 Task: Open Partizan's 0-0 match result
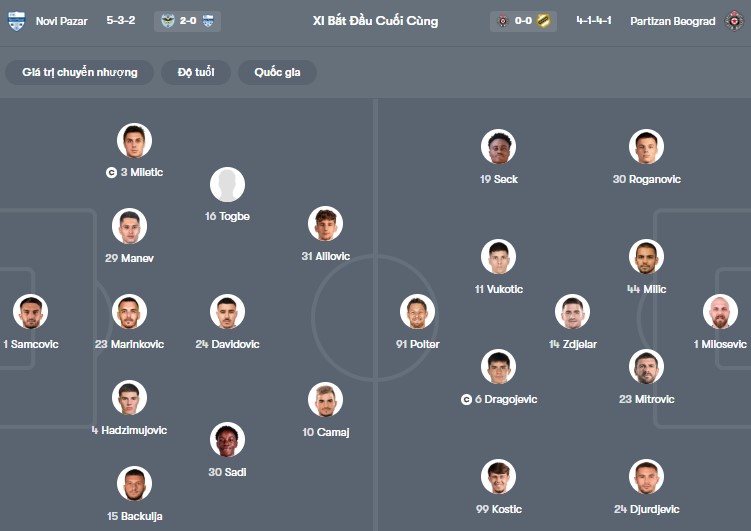[523, 21]
